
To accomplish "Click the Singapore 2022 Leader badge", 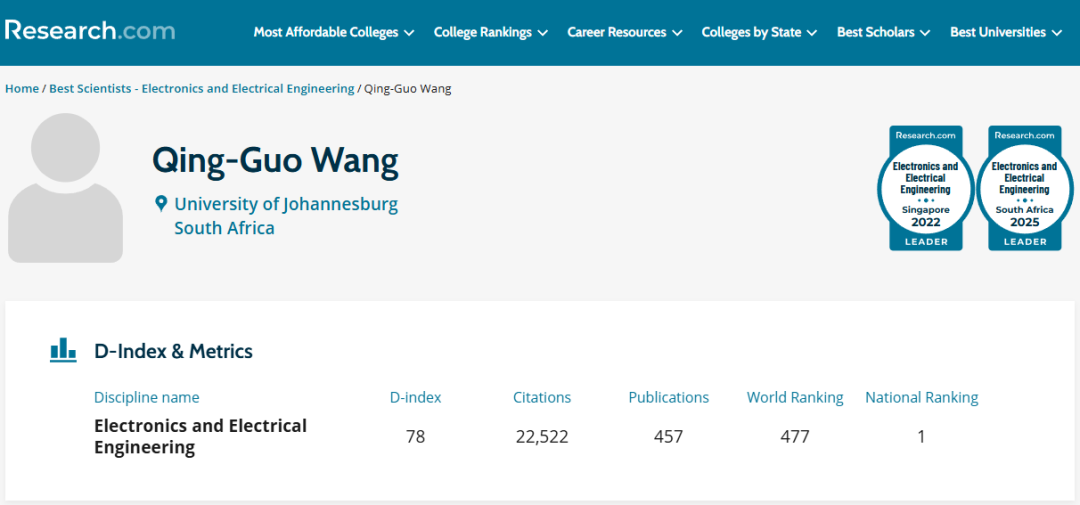I will (926, 187).
